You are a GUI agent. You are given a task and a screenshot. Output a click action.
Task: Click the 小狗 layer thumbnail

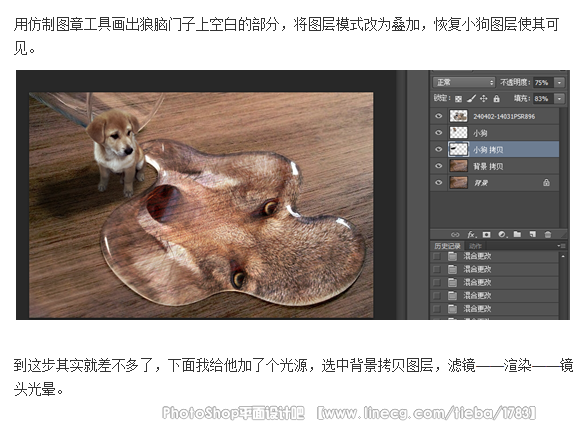[x=458, y=133]
